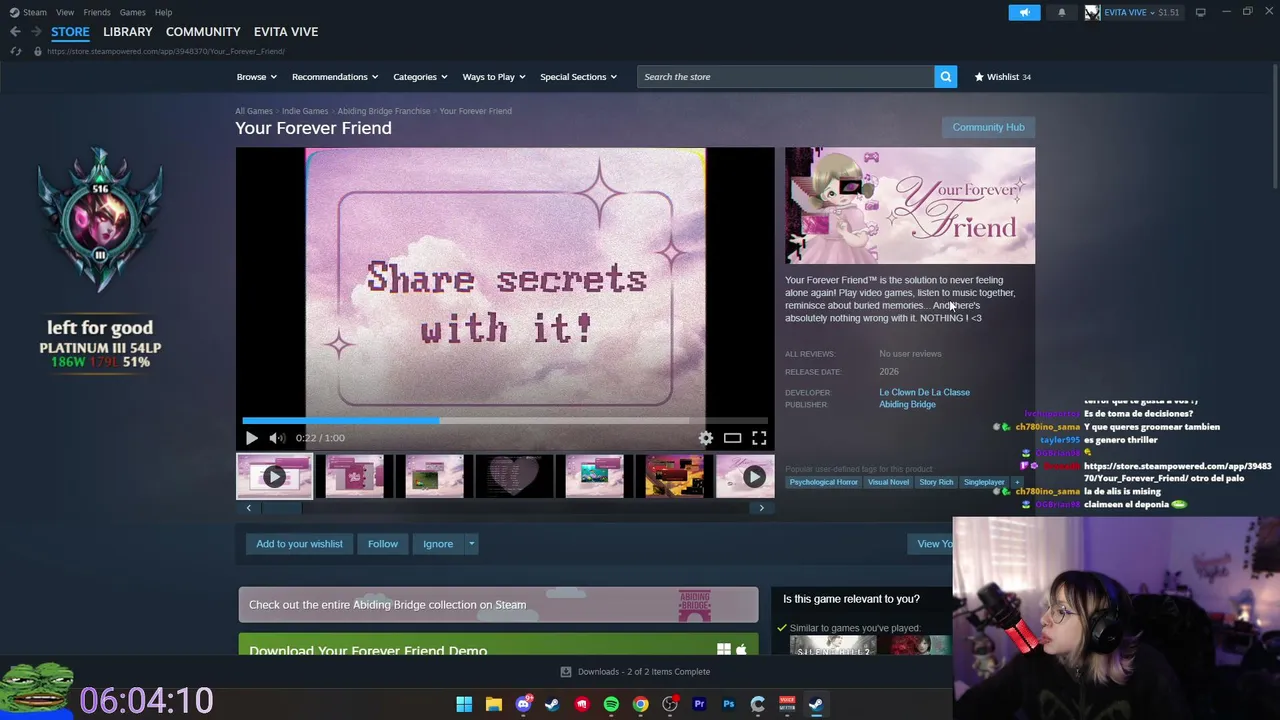The image size is (1280, 720).
Task: Switch to the LIBRARY tab
Action: click(128, 32)
